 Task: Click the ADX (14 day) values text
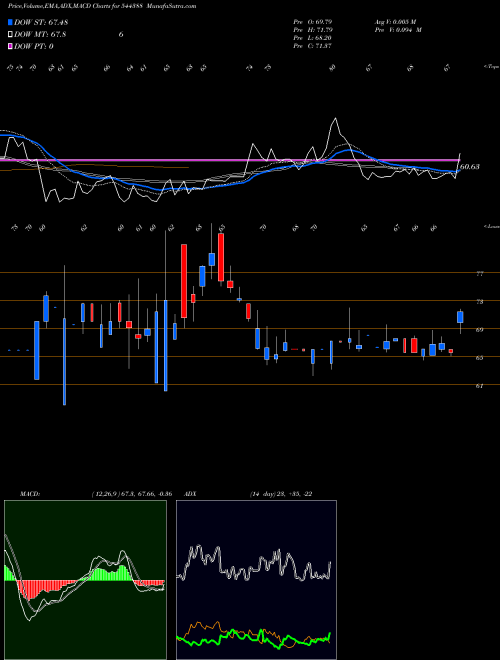point(281,494)
